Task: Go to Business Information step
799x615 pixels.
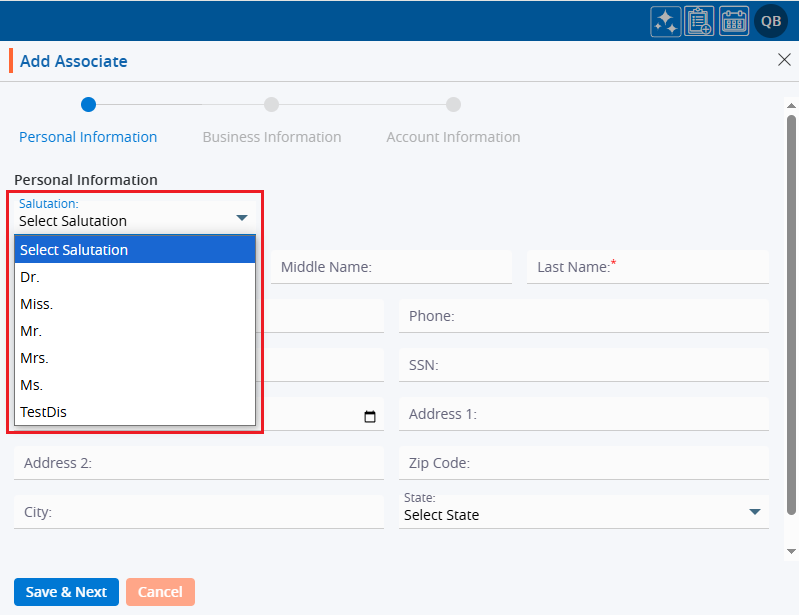Action: pos(271,137)
